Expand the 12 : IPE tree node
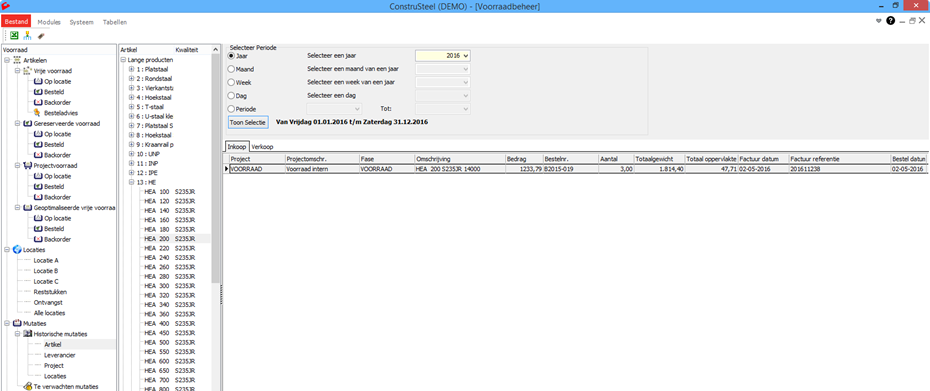 pos(131,173)
